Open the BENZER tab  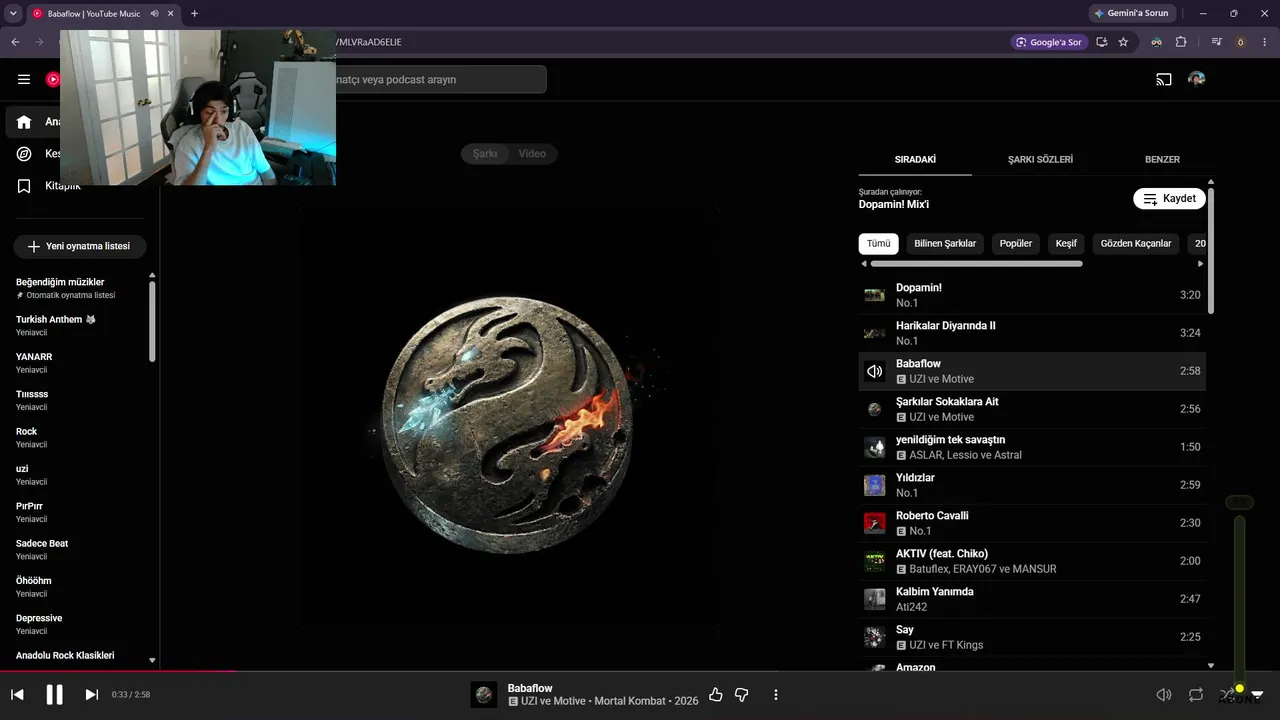click(x=1162, y=159)
